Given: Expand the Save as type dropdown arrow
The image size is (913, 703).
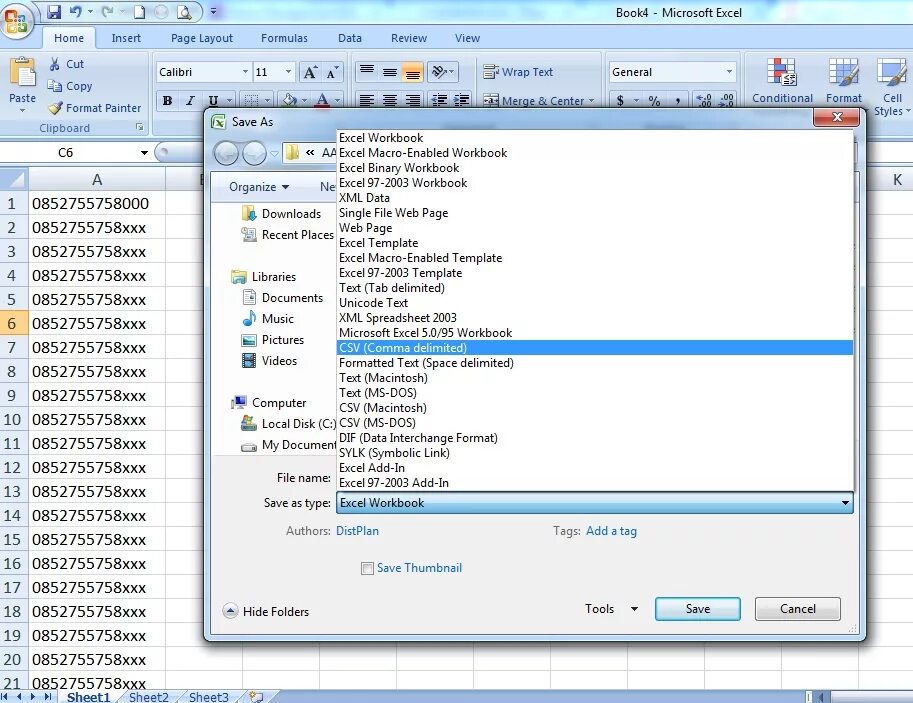Looking at the screenshot, I should coord(845,503).
